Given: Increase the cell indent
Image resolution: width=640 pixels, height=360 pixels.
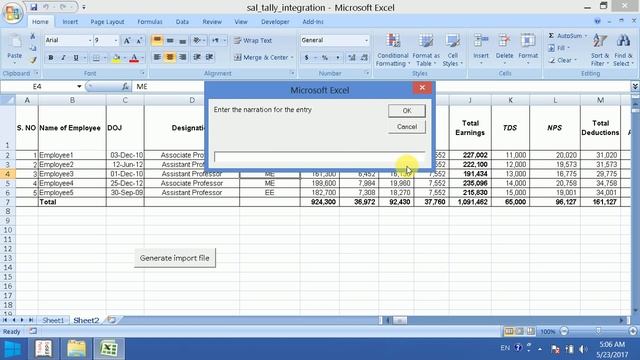Looking at the screenshot, I should [x=209, y=57].
